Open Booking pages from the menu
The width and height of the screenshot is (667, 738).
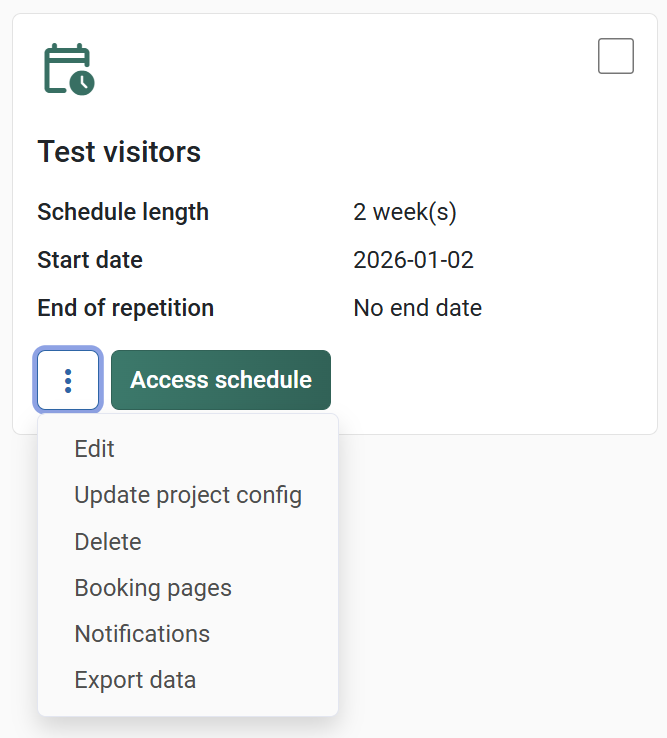tap(153, 588)
